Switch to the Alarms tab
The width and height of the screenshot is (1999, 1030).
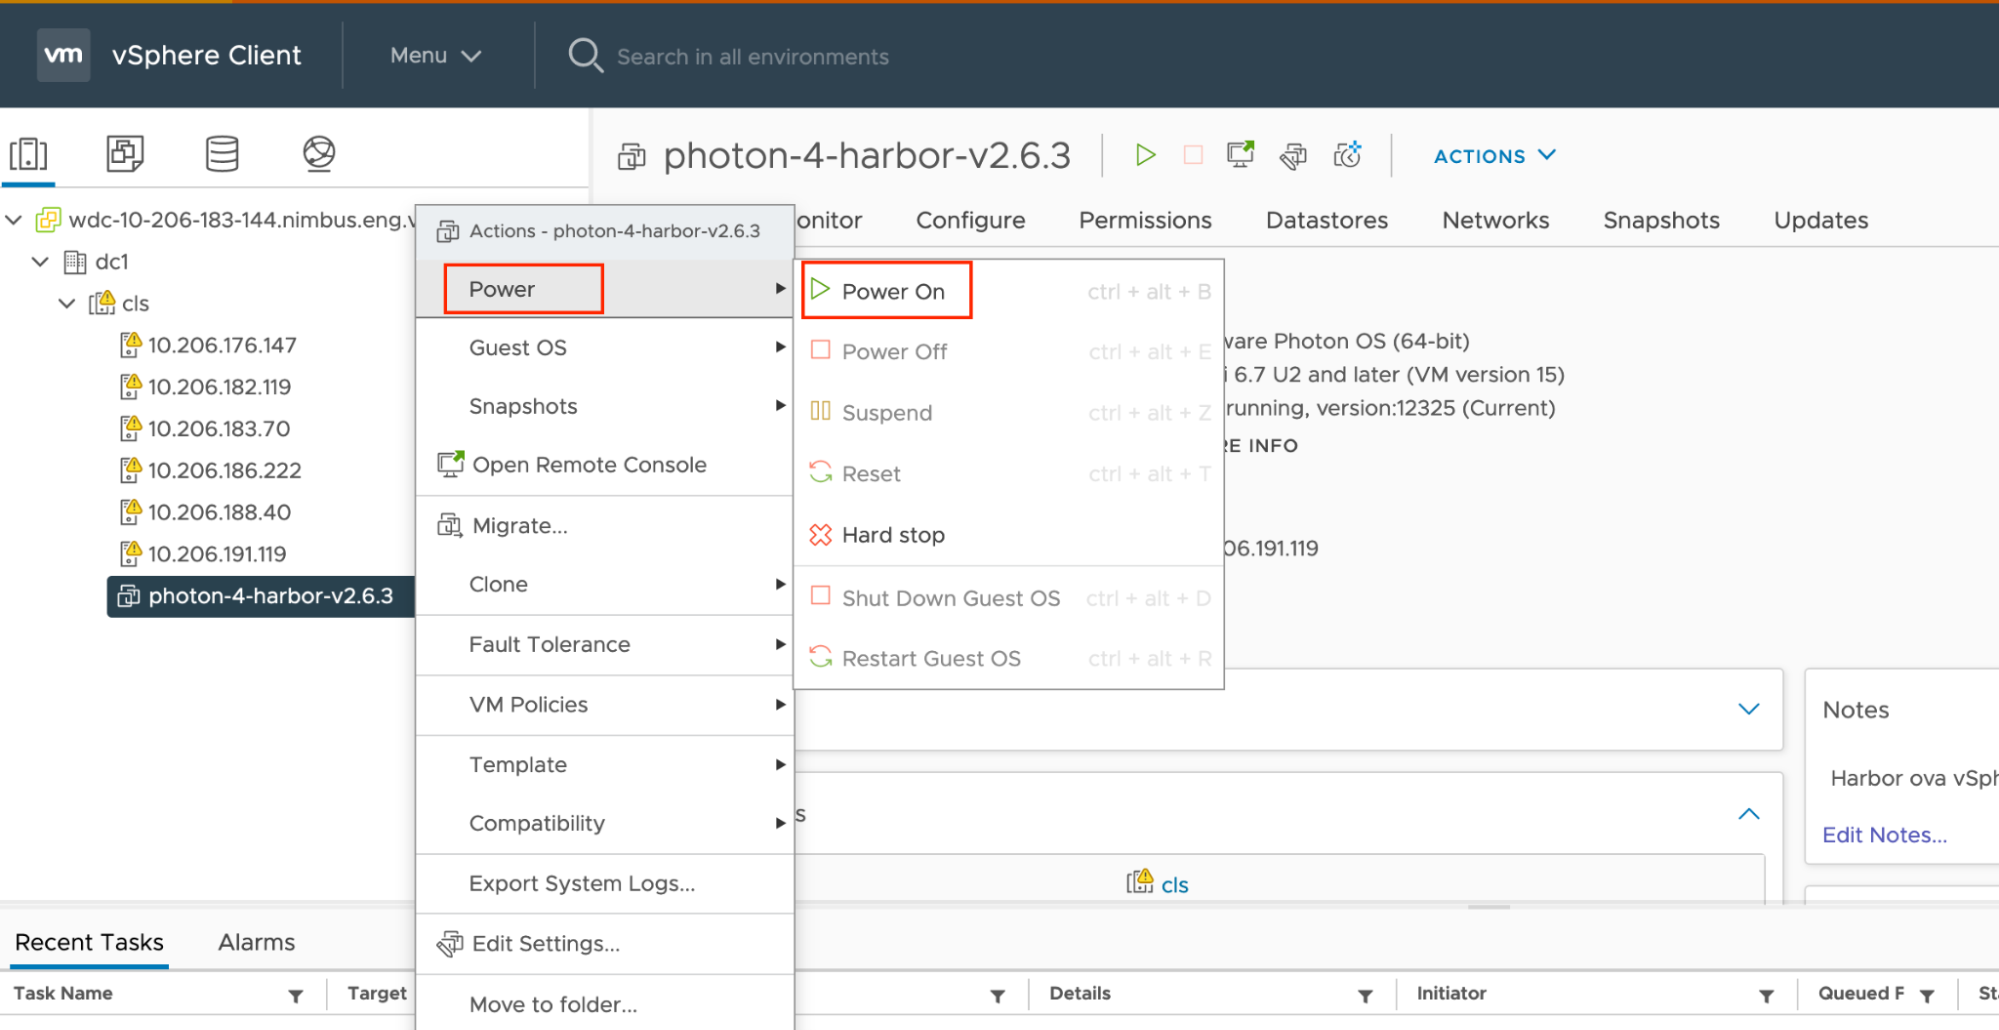[x=256, y=942]
